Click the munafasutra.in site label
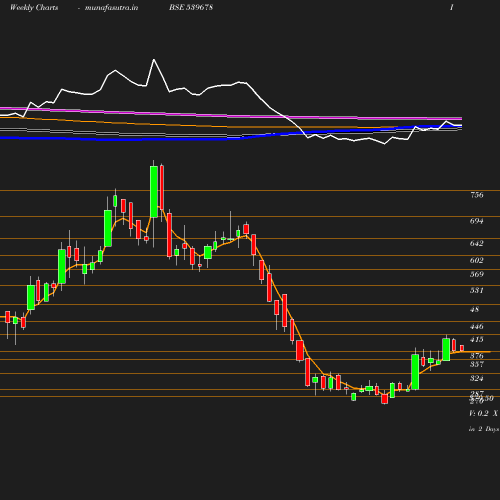This screenshot has width=500, height=500. click(x=111, y=8)
